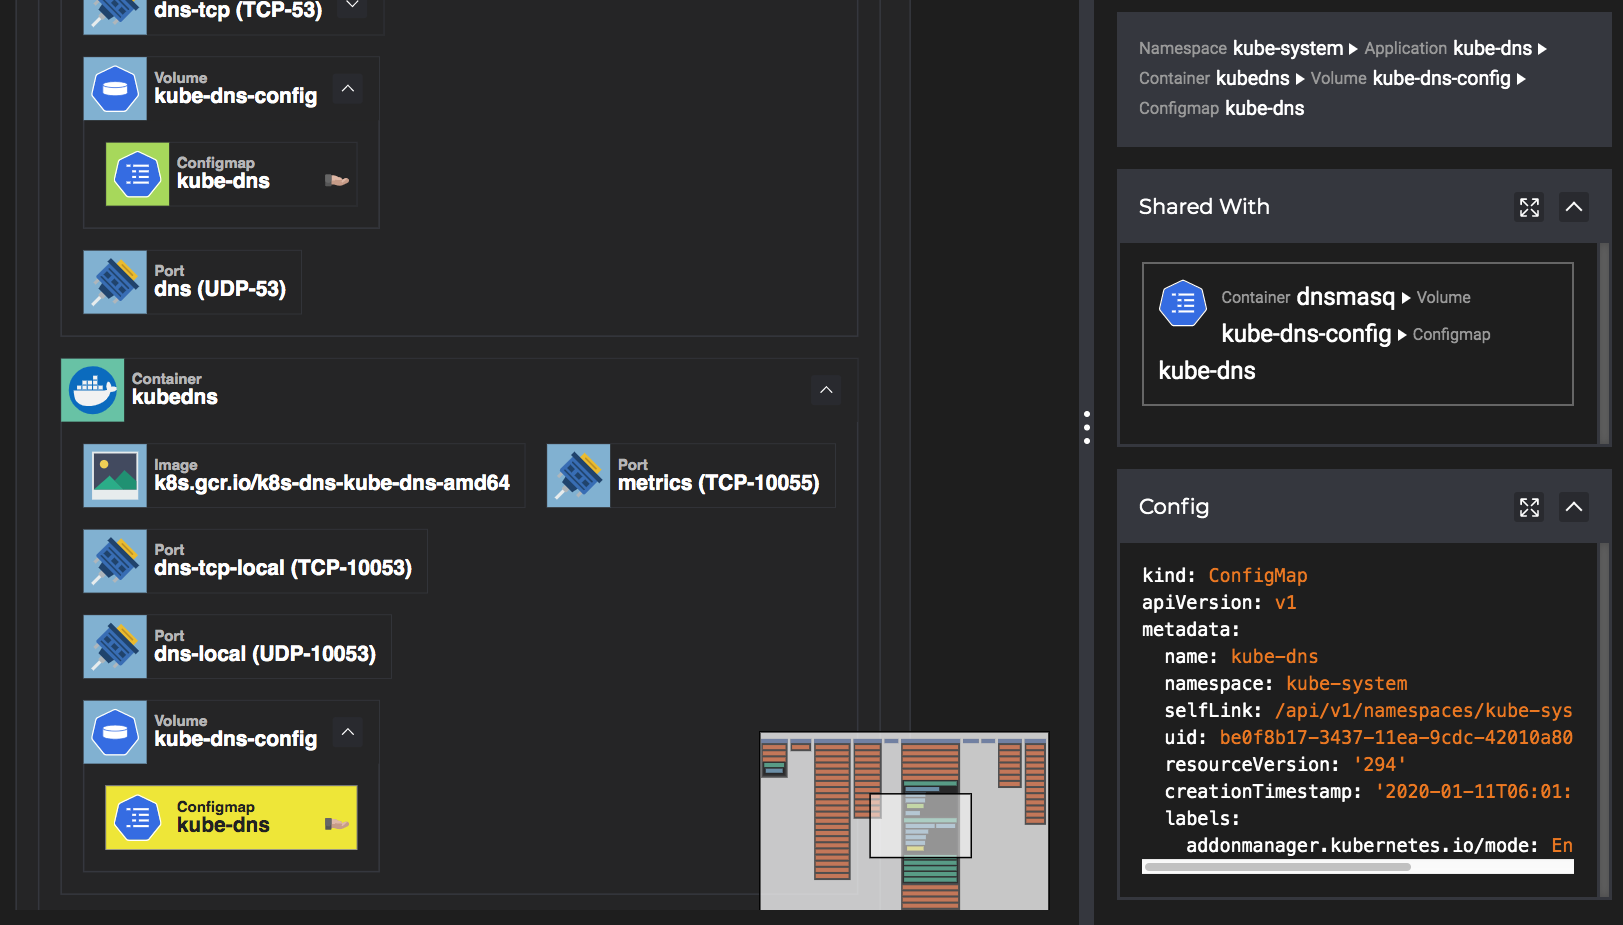Collapse the upper kube-dns-config volume
The height and width of the screenshot is (925, 1623).
click(348, 89)
